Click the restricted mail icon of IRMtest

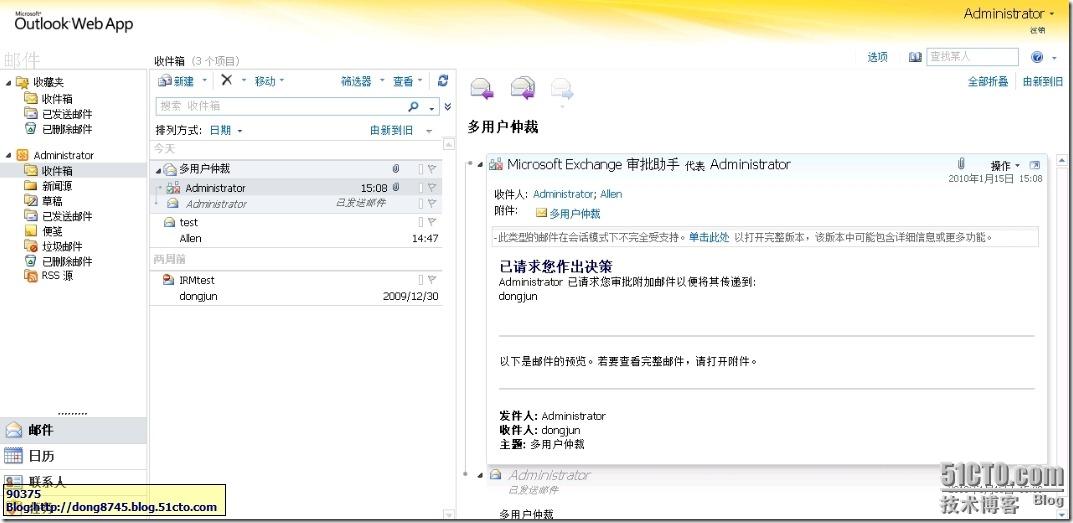(169, 280)
